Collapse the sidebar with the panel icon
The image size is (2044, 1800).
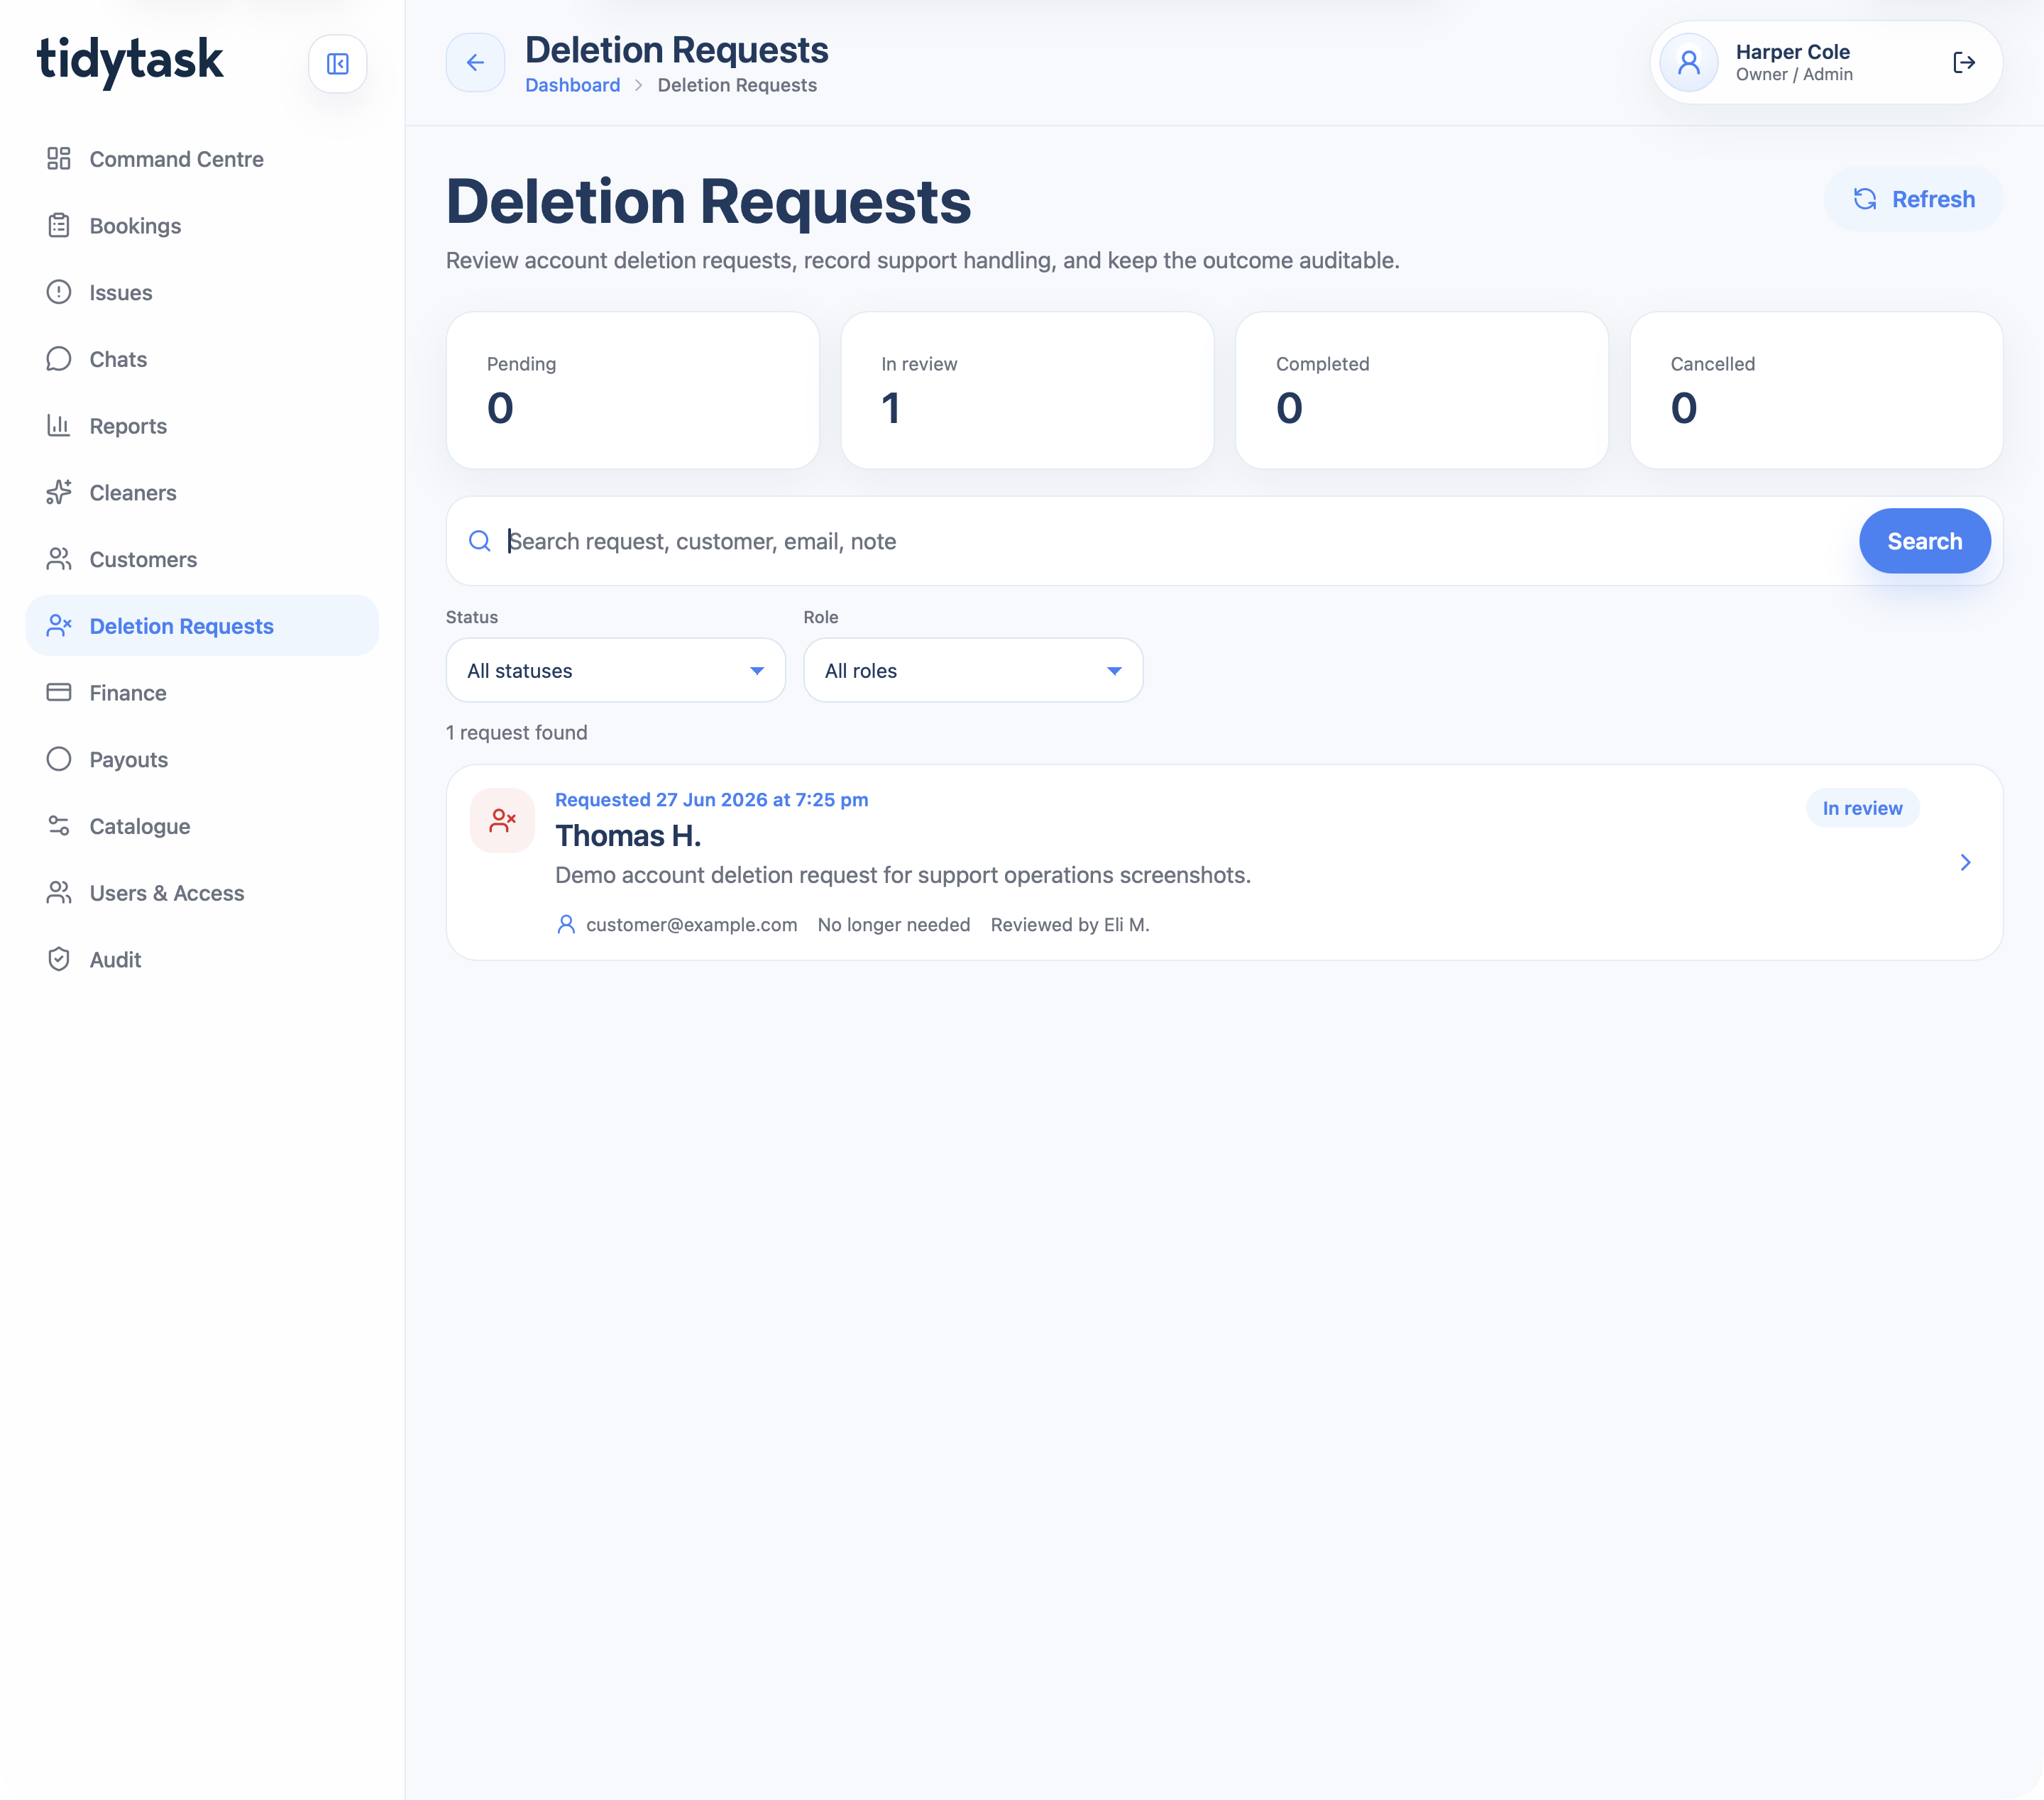[337, 64]
